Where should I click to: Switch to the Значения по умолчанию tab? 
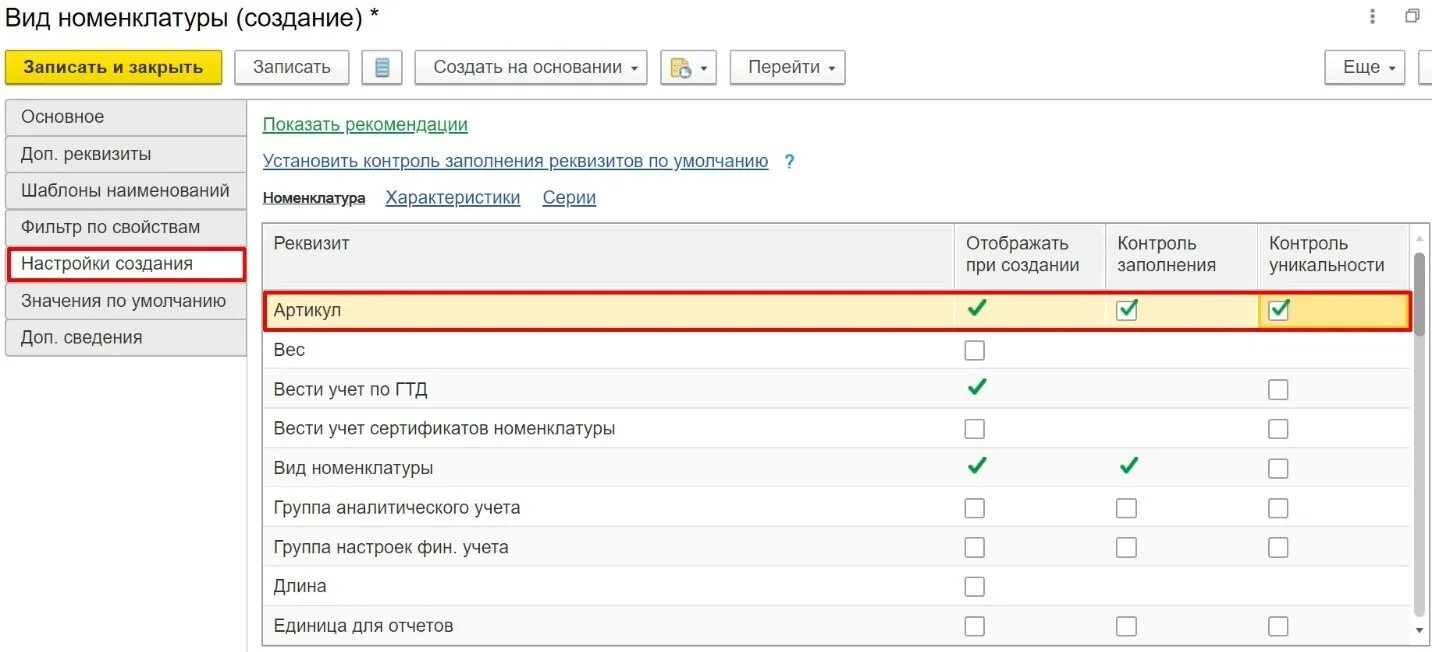[124, 301]
